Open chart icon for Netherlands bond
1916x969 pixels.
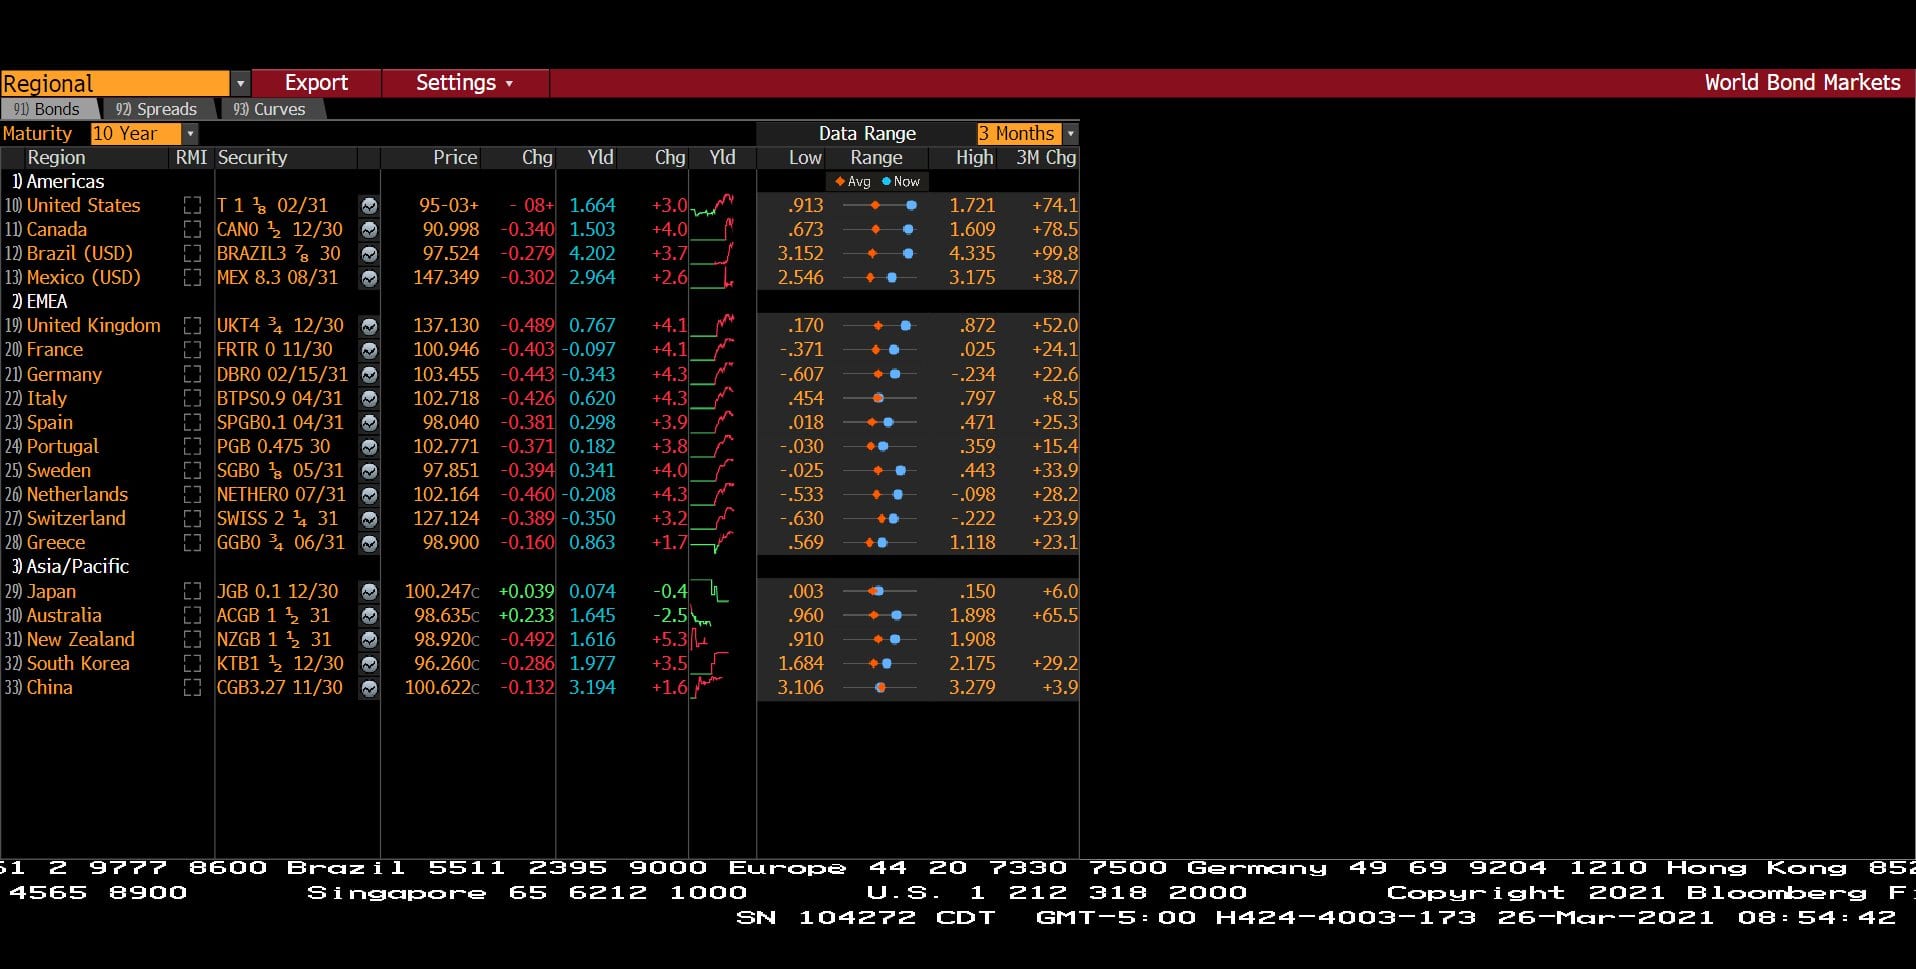[x=369, y=494]
